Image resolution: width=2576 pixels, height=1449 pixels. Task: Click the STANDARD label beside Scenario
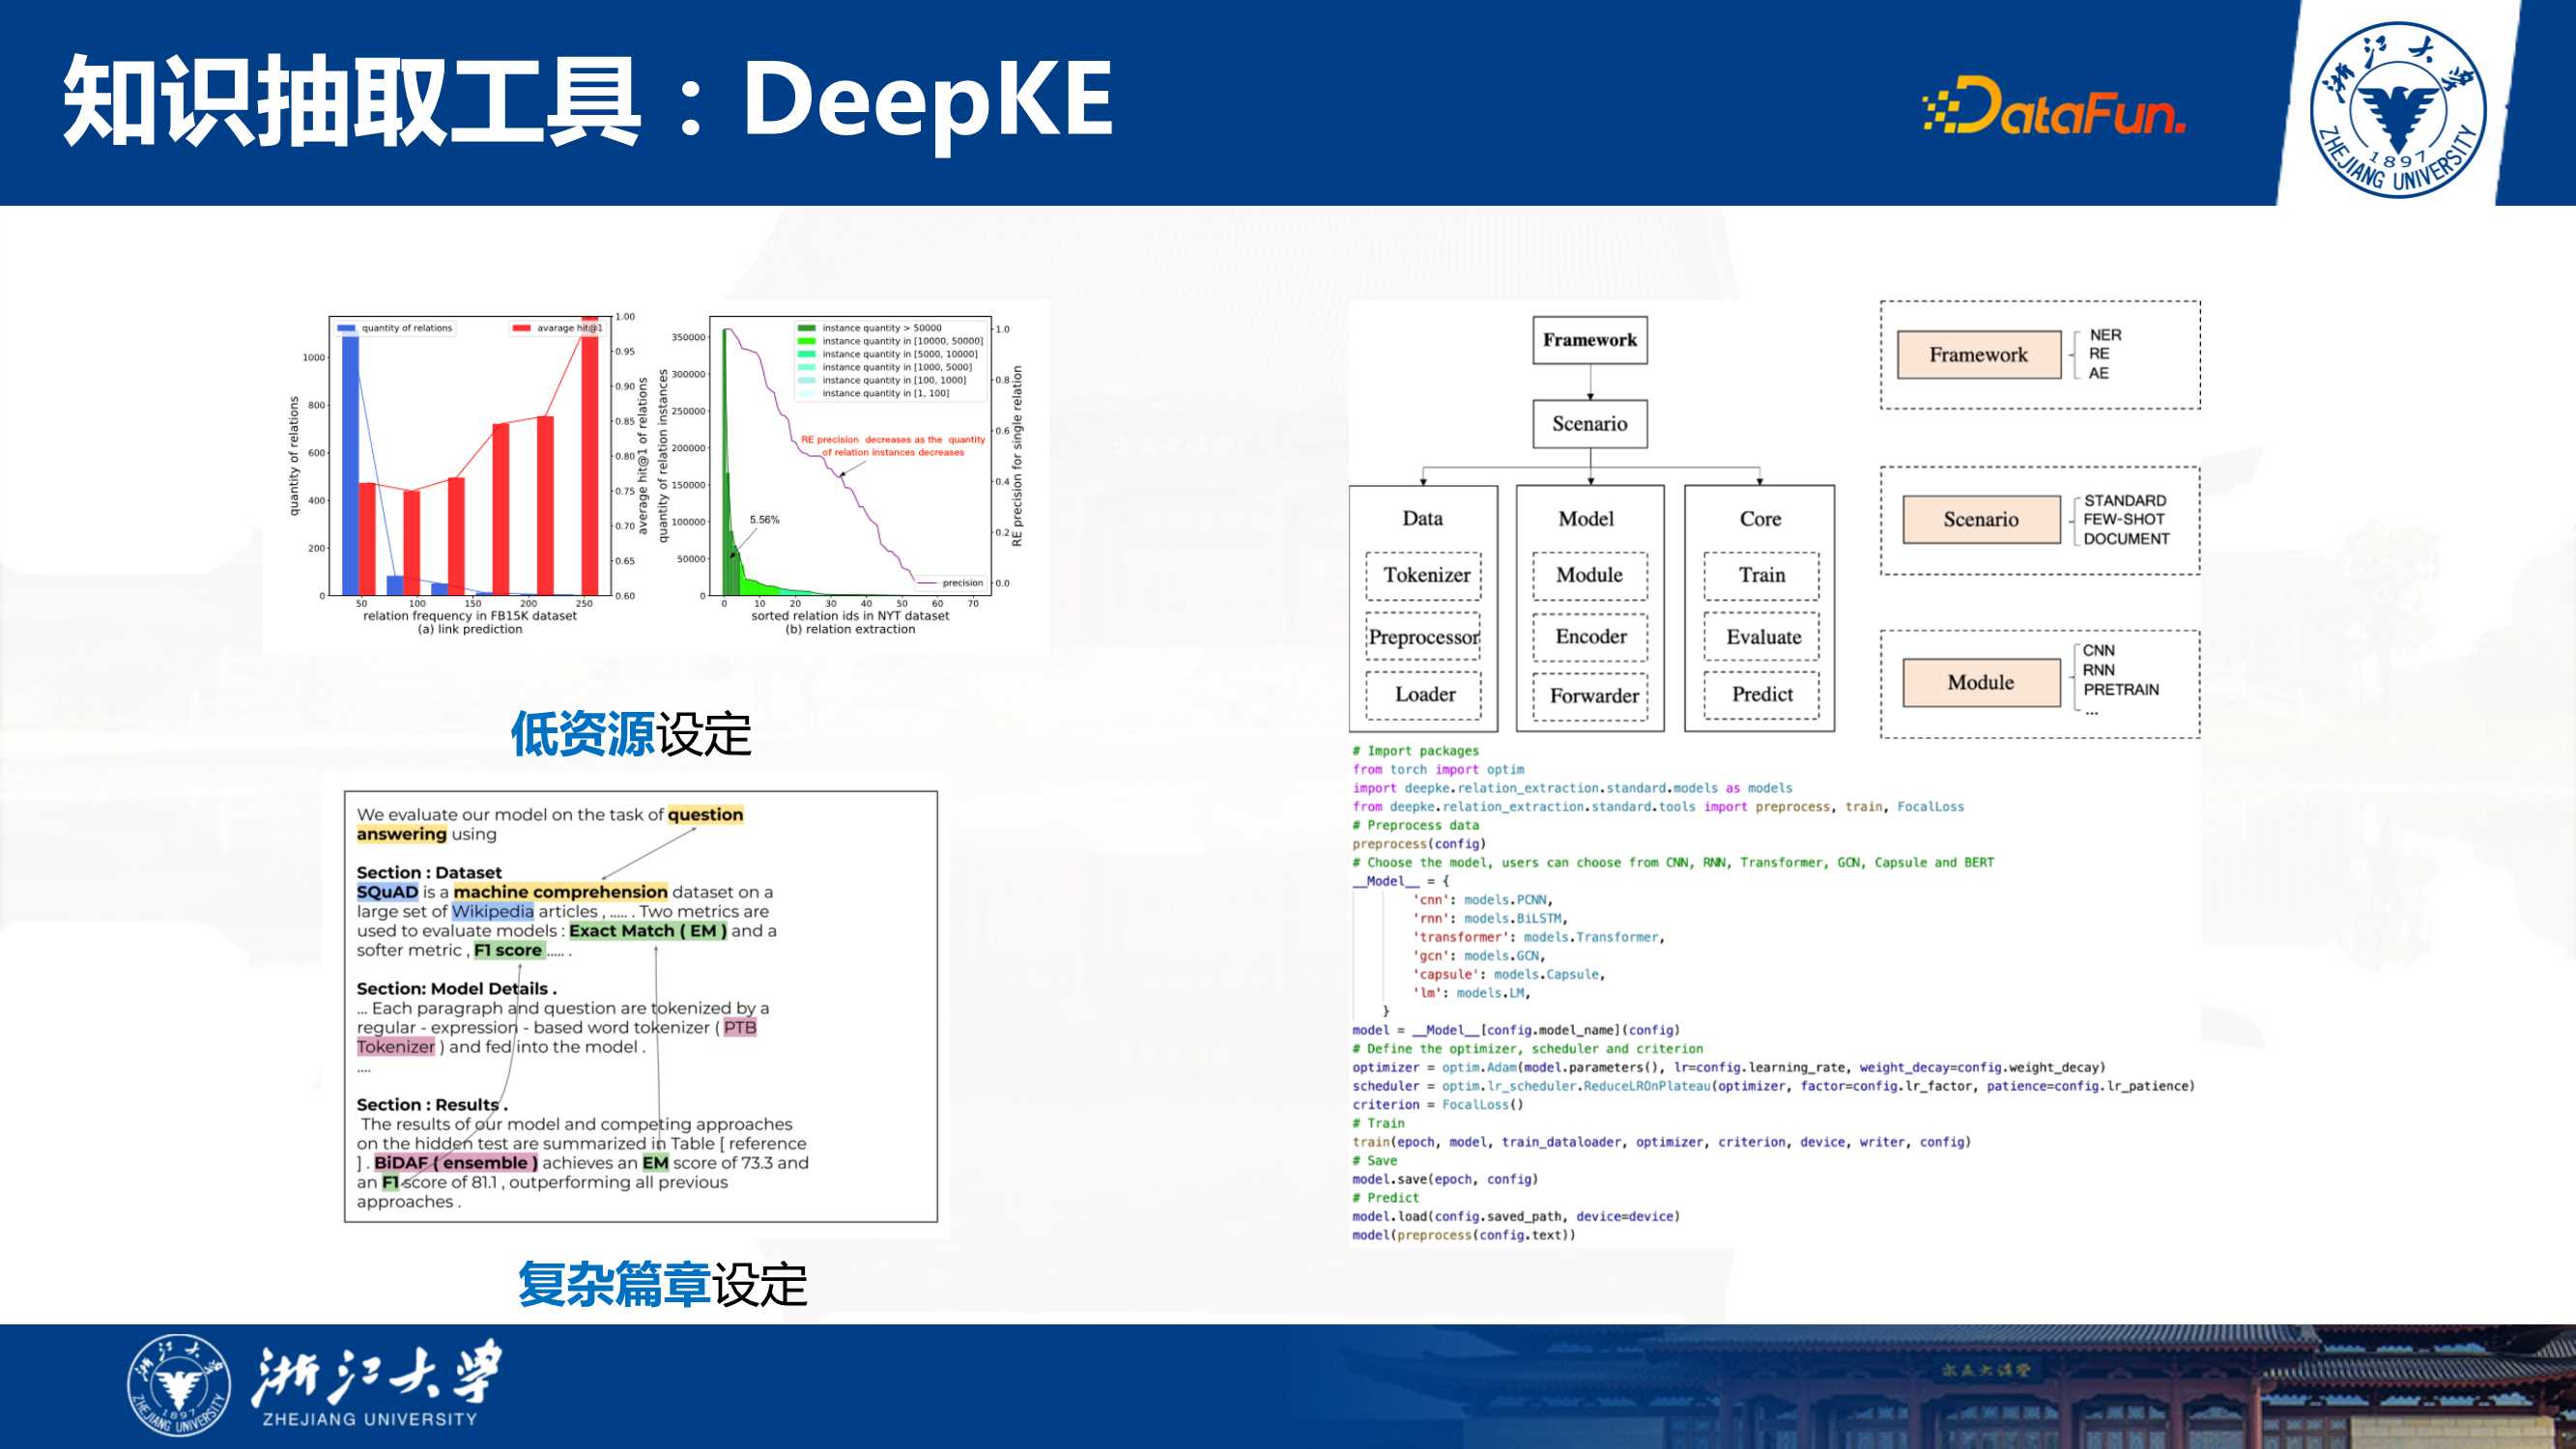click(2125, 500)
